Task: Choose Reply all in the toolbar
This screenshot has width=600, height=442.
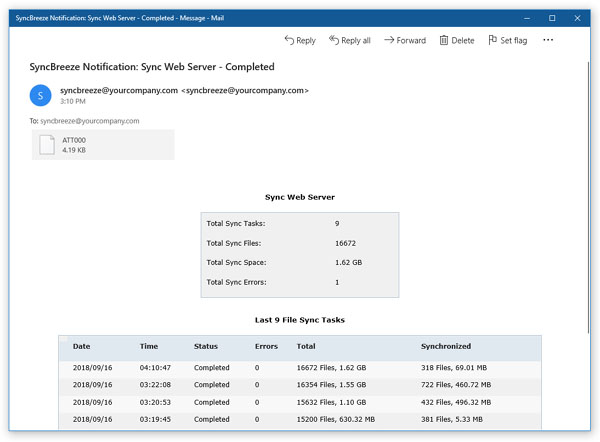Action: (x=350, y=40)
